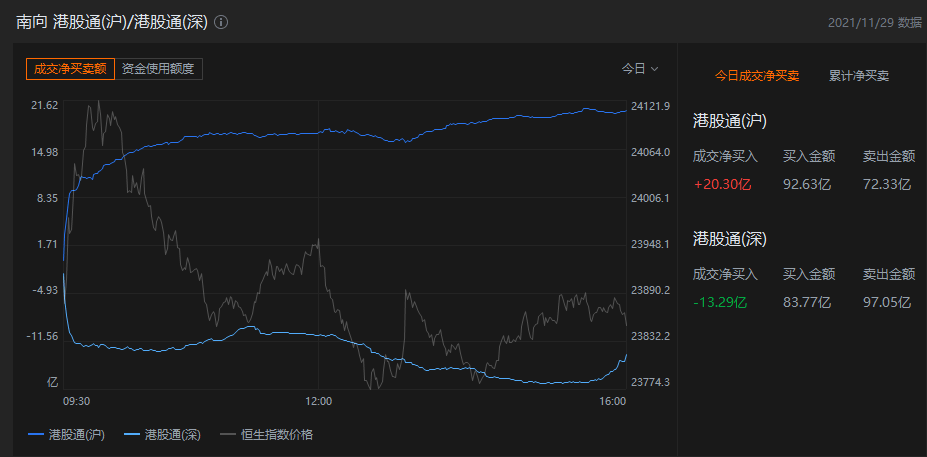Click the 23774.3 right axis value
927x457 pixels.
tap(650, 382)
